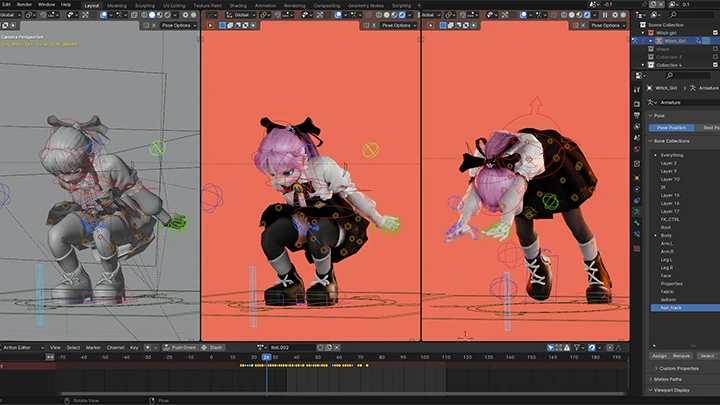This screenshot has height=405, width=720.
Task: Toggle shape collection exclude checkbox
Action: point(715,49)
